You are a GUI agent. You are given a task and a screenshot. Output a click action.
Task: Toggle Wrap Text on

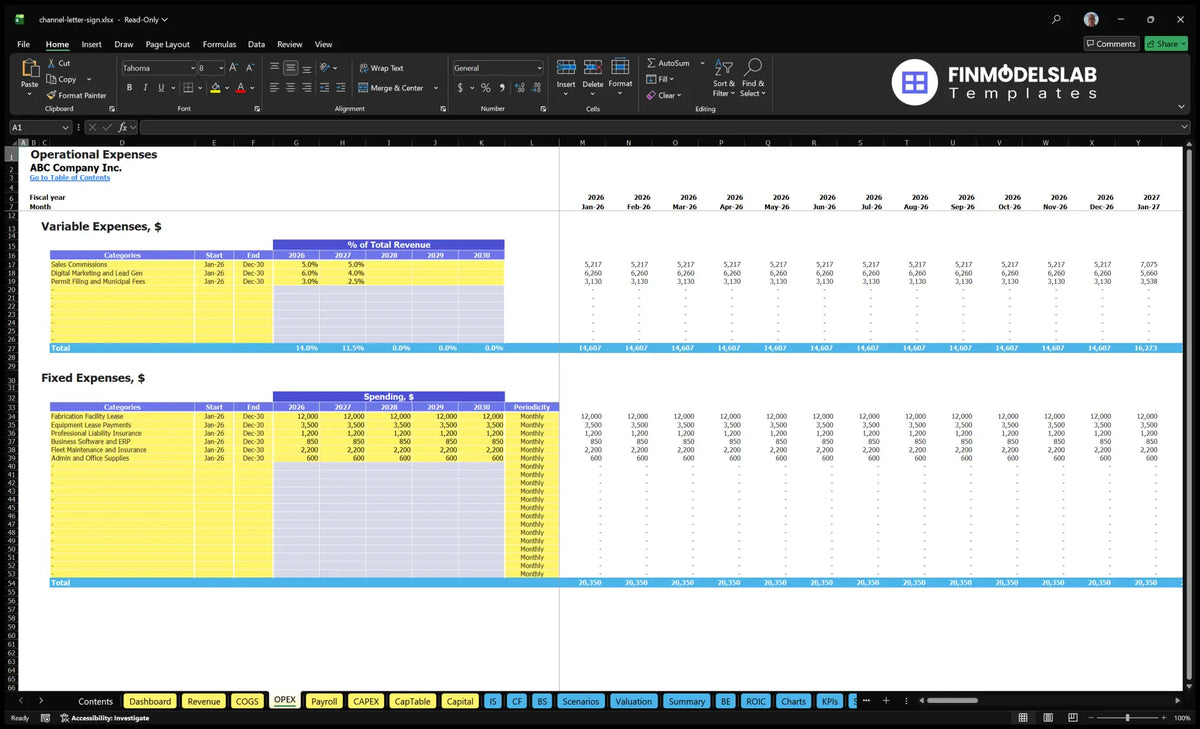(x=381, y=68)
